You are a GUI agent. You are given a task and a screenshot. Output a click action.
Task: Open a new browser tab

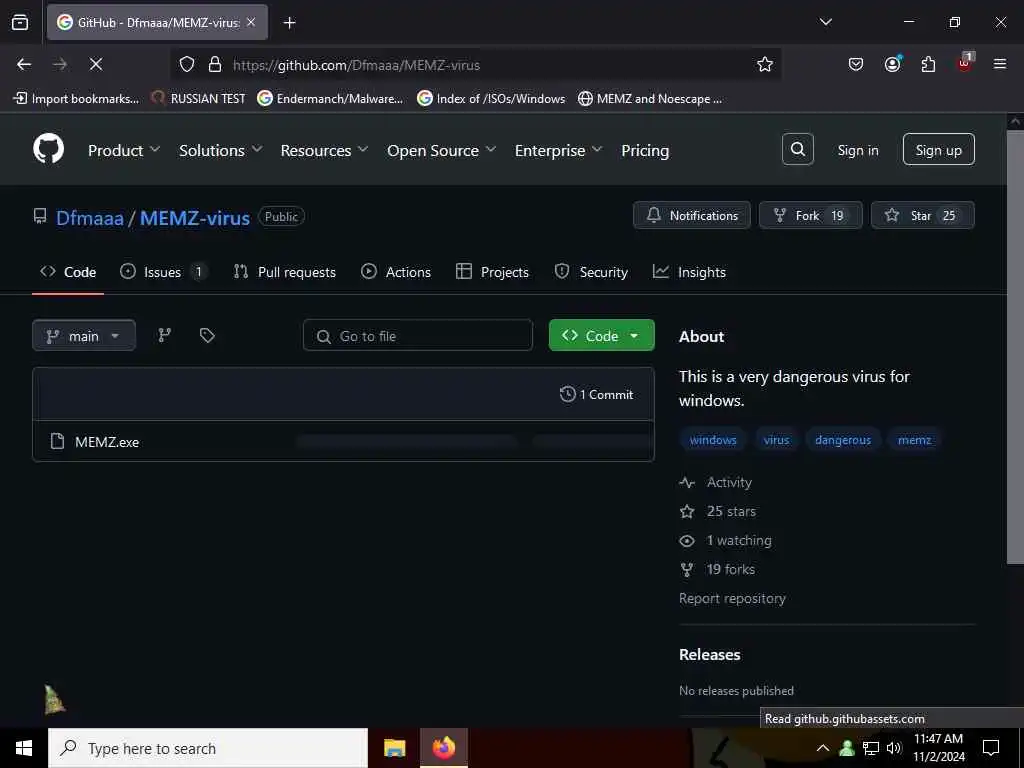289,23
